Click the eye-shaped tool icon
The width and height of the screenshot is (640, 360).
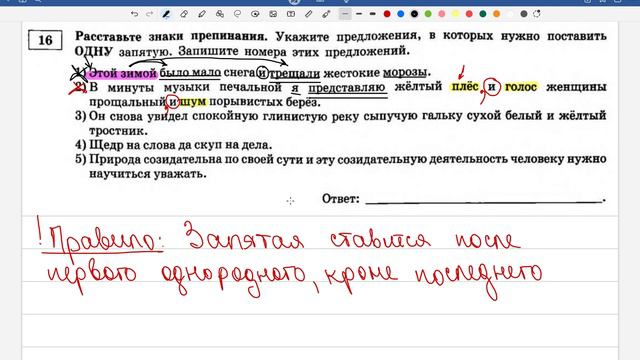255,14
